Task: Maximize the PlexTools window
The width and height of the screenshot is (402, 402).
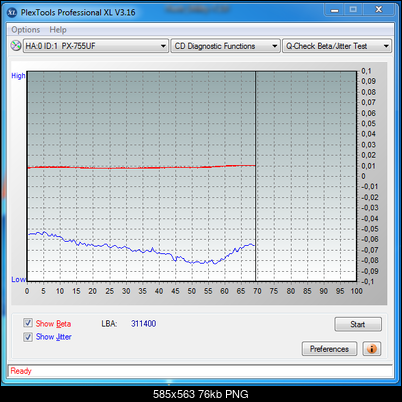Action: (x=353, y=10)
